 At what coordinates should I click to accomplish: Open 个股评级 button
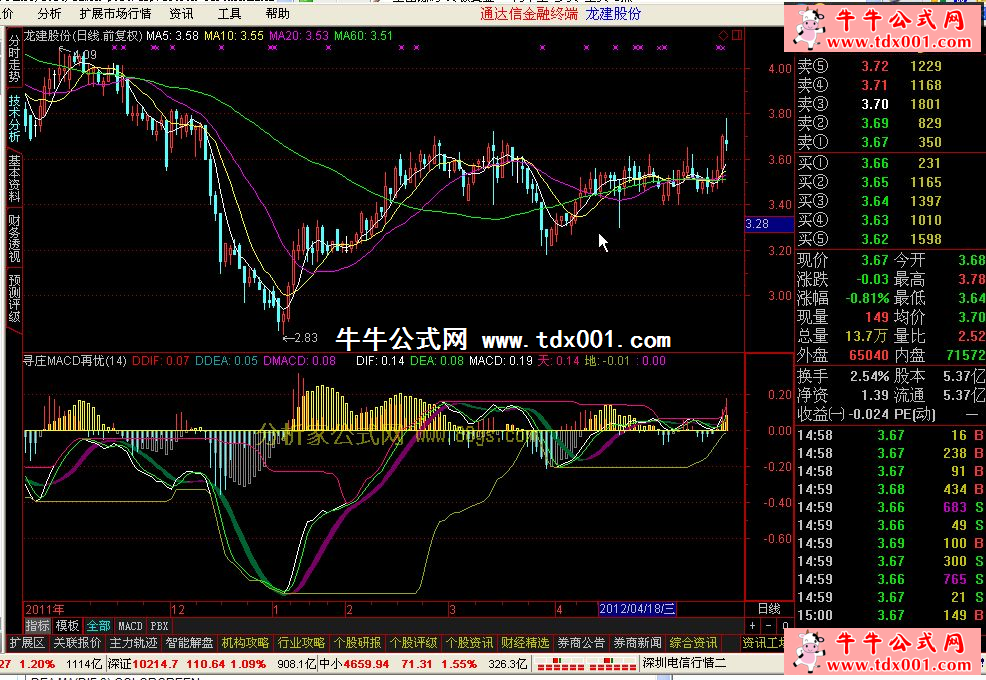click(413, 643)
